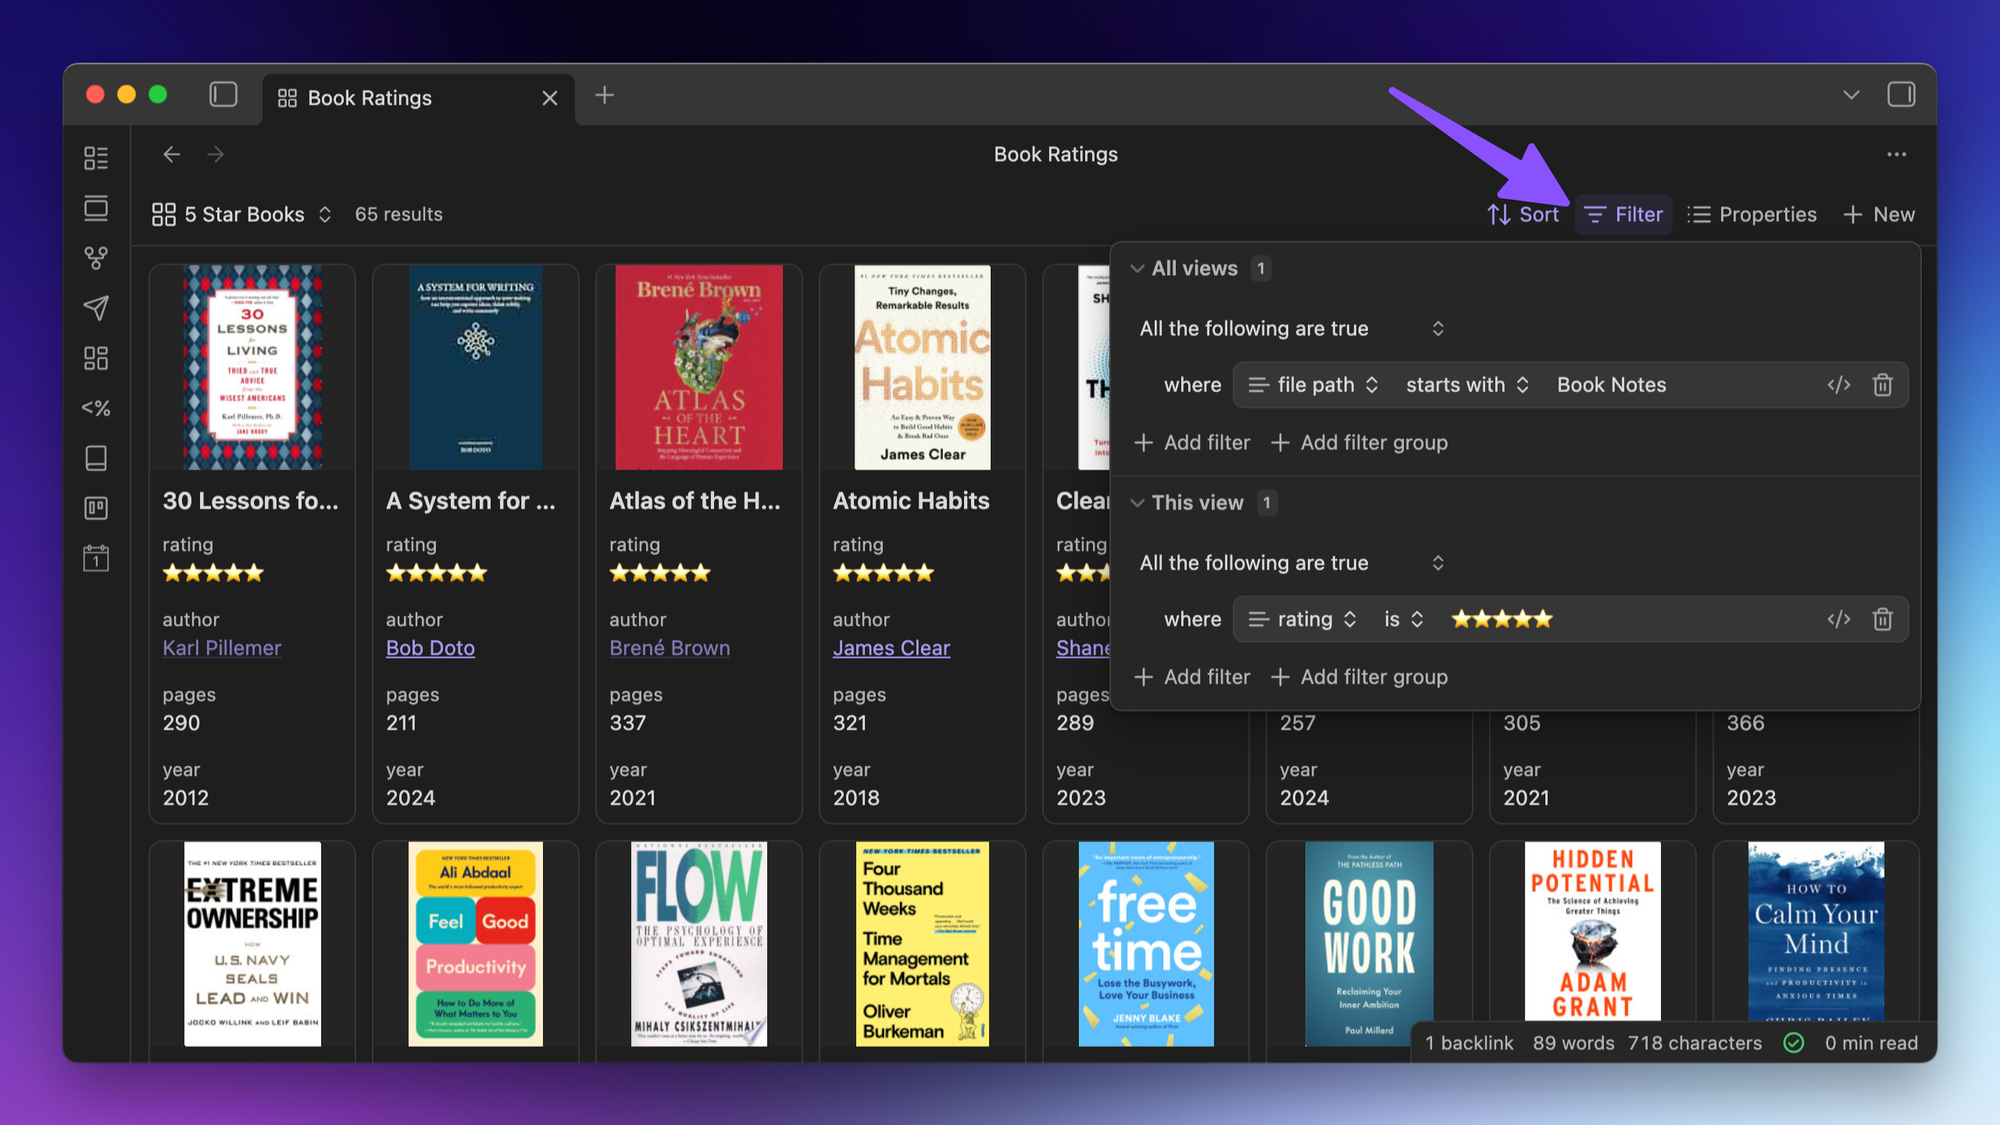Open the calendar daily note icon
Image resolution: width=2000 pixels, height=1125 pixels.
(96, 558)
